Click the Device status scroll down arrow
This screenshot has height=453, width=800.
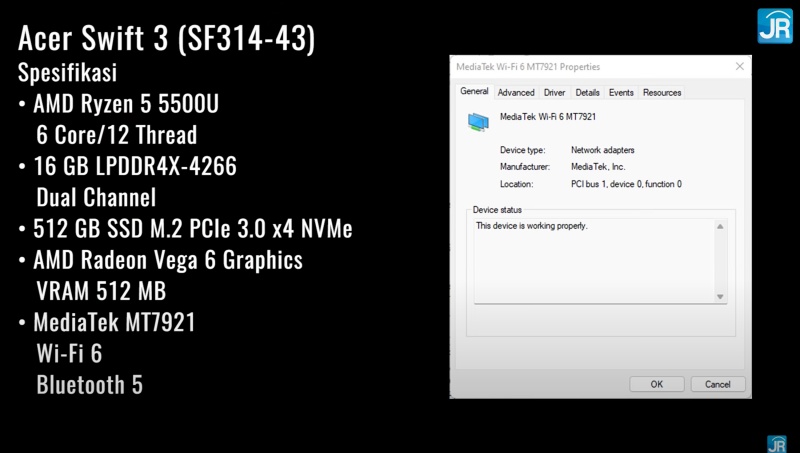[x=720, y=297]
